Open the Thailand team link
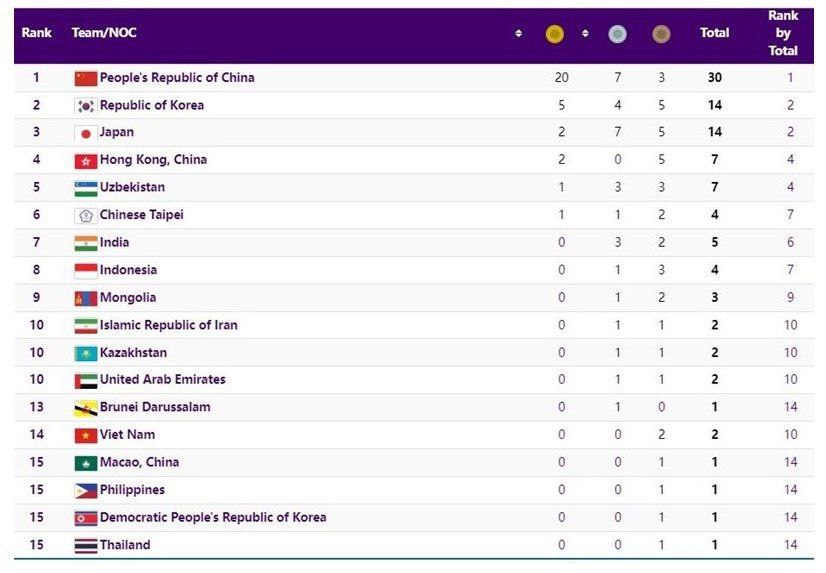 125,545
